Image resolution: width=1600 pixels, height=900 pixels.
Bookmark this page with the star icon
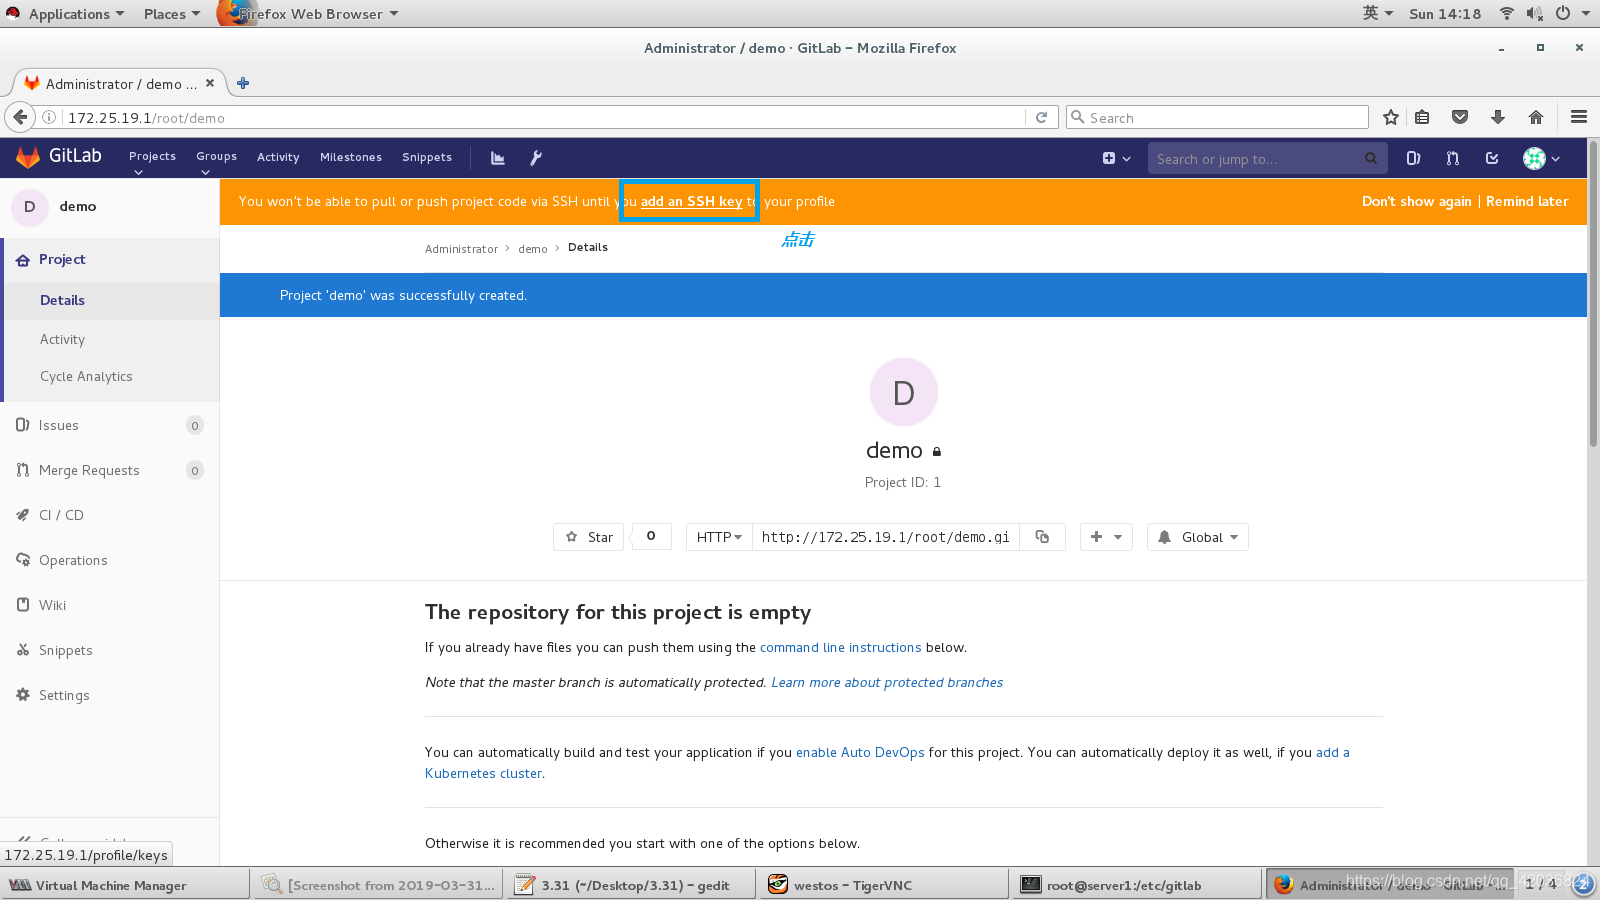[x=1390, y=117]
